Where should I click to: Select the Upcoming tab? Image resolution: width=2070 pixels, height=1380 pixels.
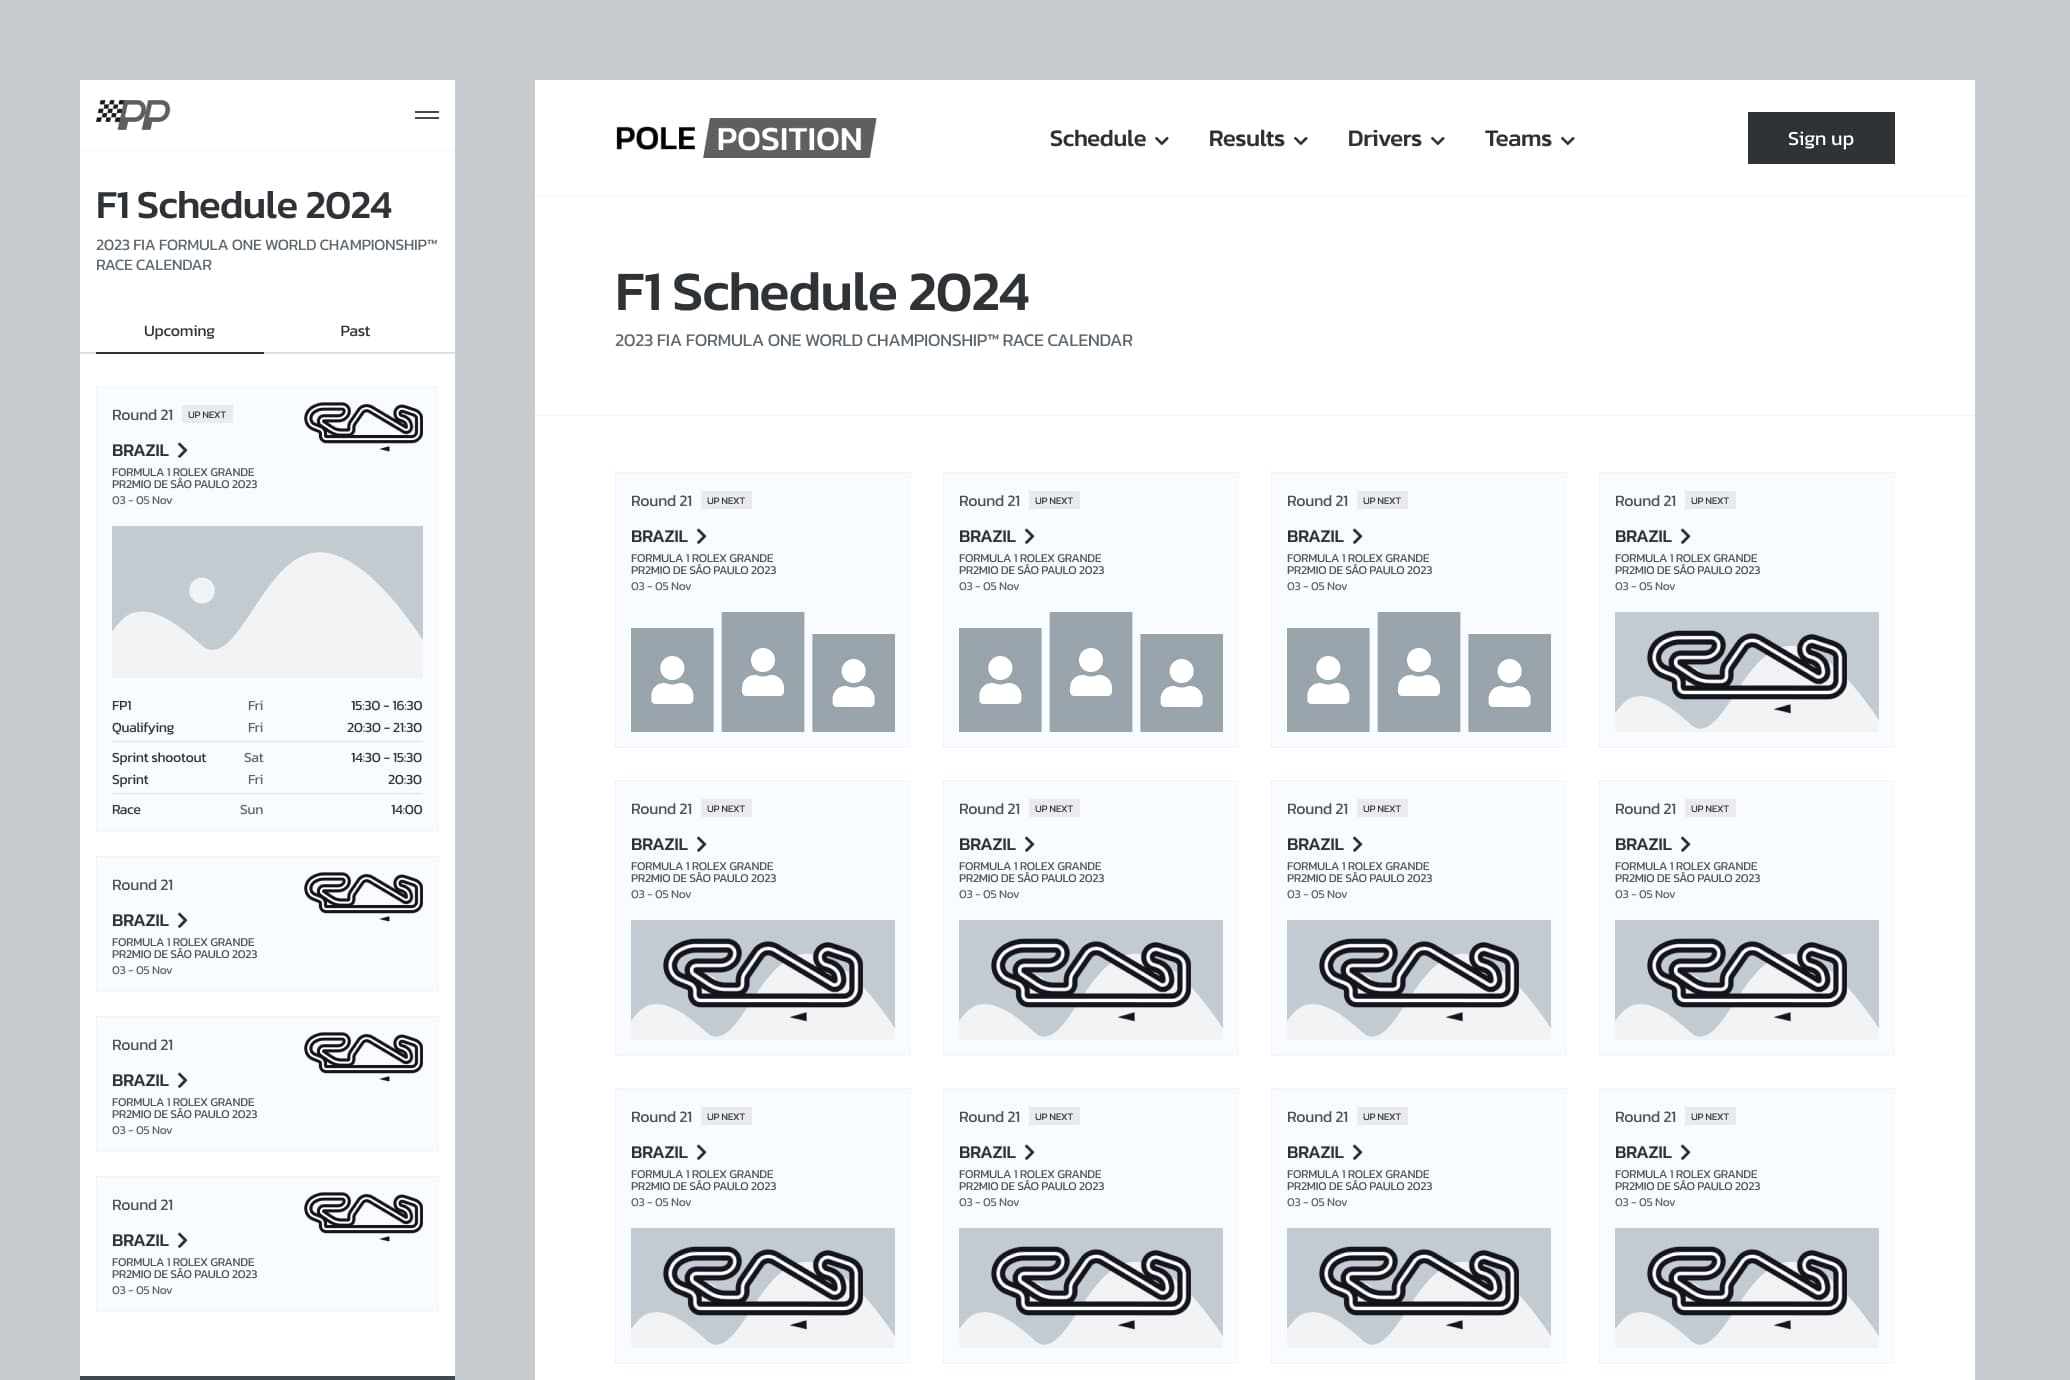point(178,330)
